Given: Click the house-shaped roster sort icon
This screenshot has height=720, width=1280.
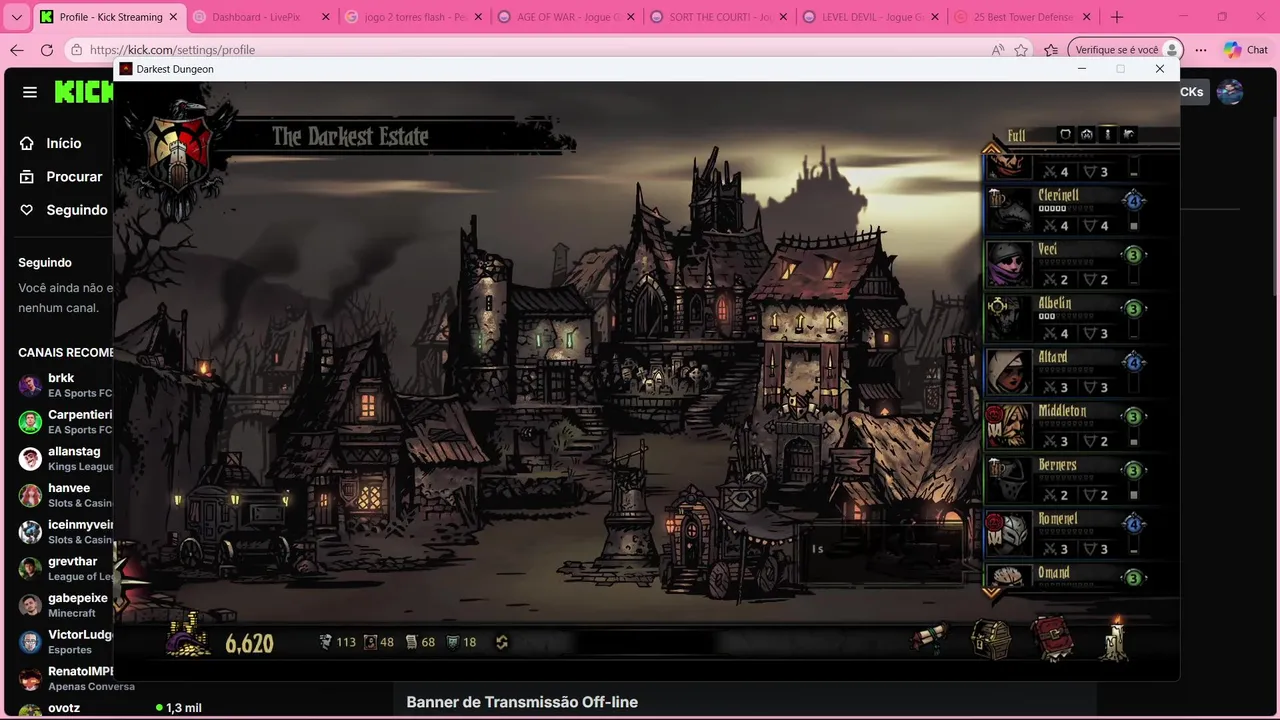Looking at the screenshot, I should coord(1087,134).
